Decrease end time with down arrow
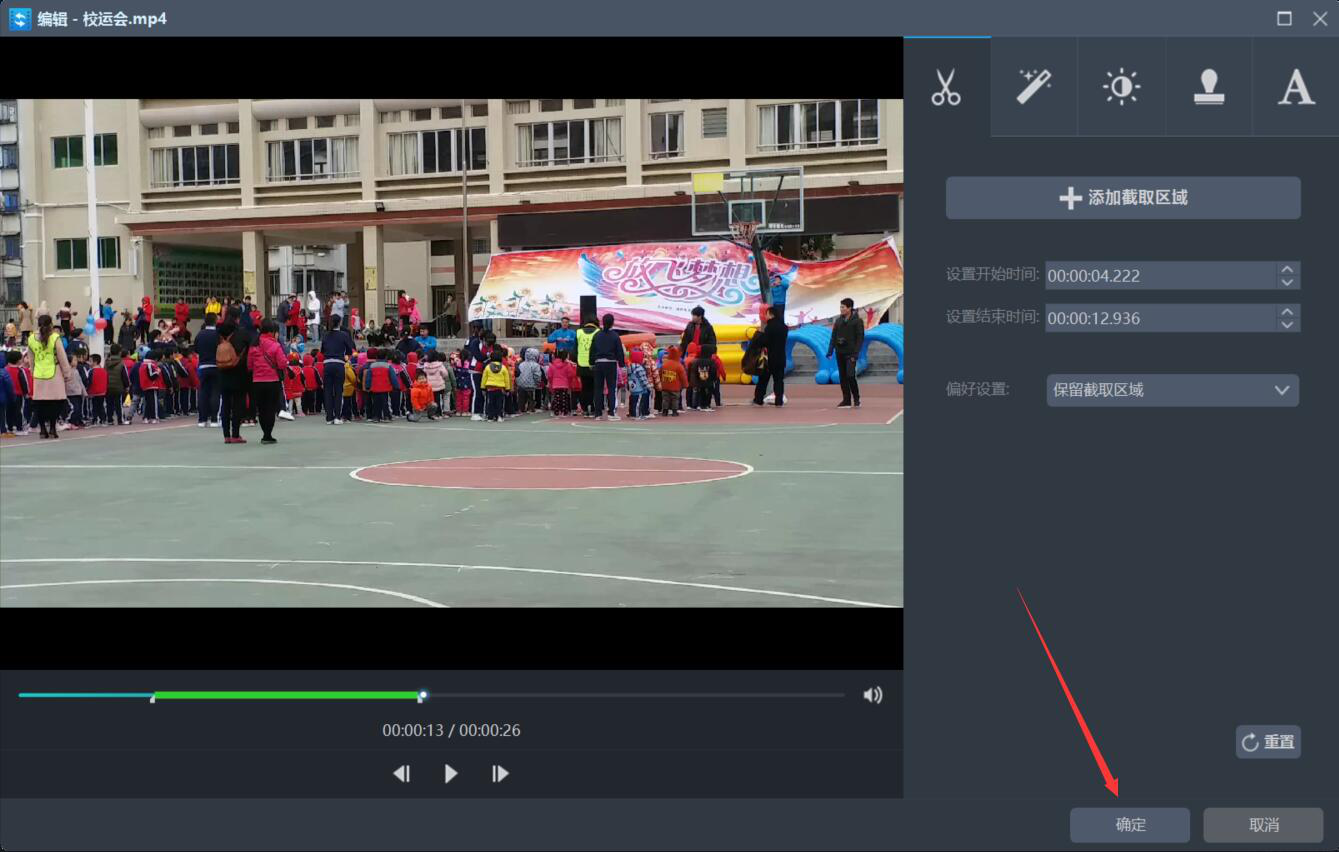Image resolution: width=1339 pixels, height=852 pixels. (x=1288, y=325)
